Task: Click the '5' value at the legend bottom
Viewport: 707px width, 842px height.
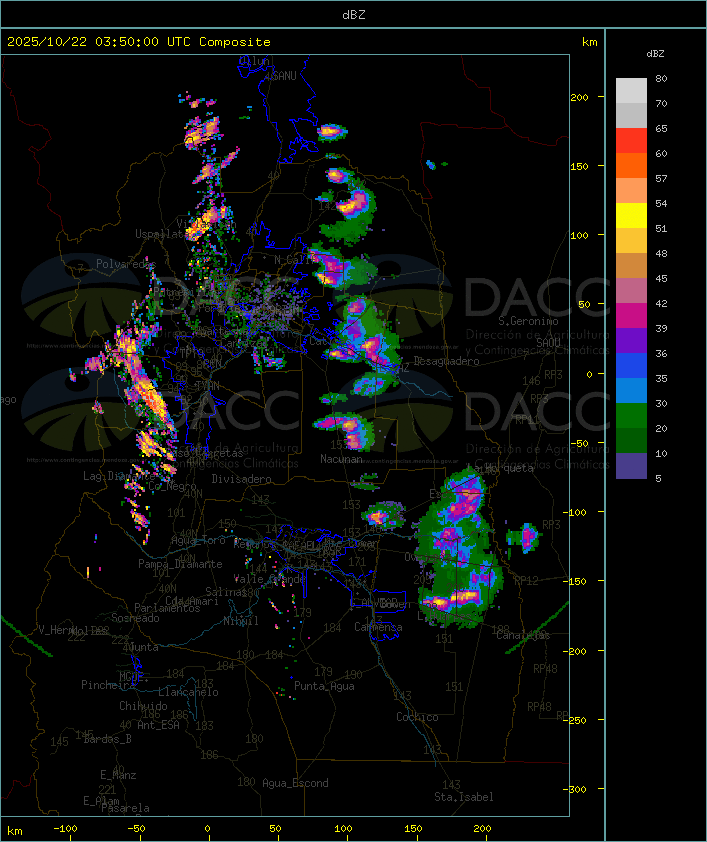Action: (658, 478)
